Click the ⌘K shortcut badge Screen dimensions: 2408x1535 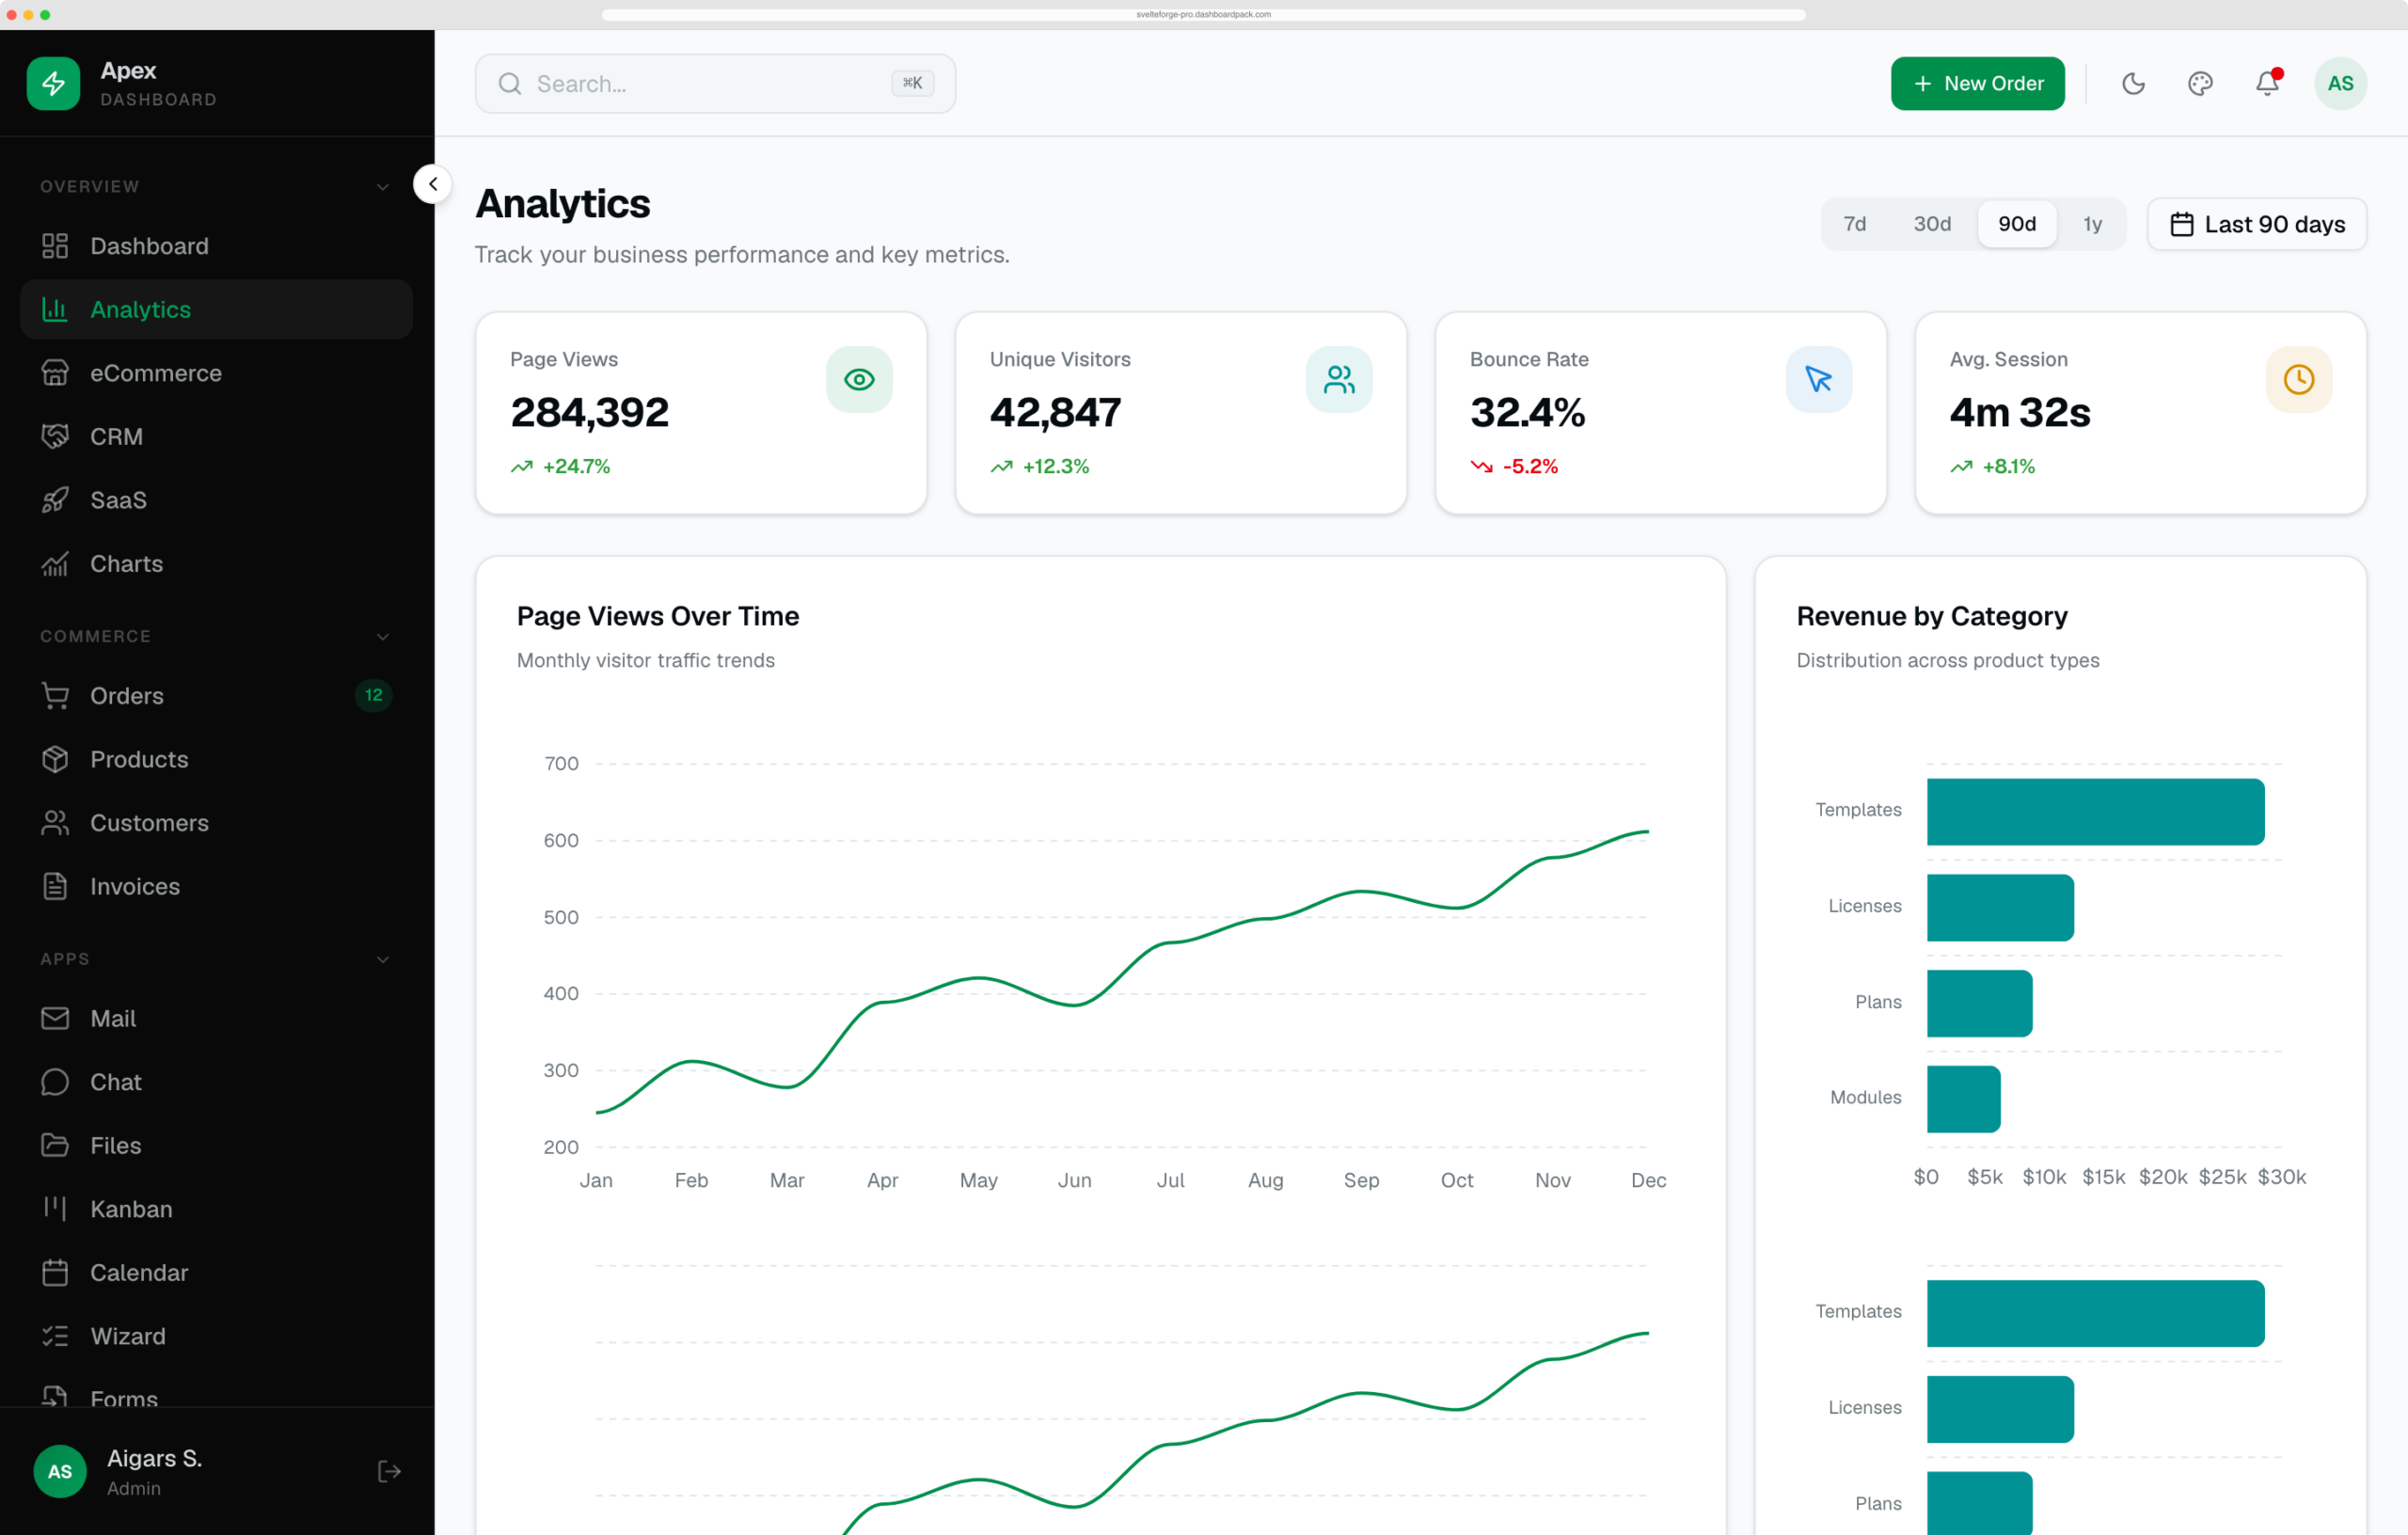coord(913,83)
